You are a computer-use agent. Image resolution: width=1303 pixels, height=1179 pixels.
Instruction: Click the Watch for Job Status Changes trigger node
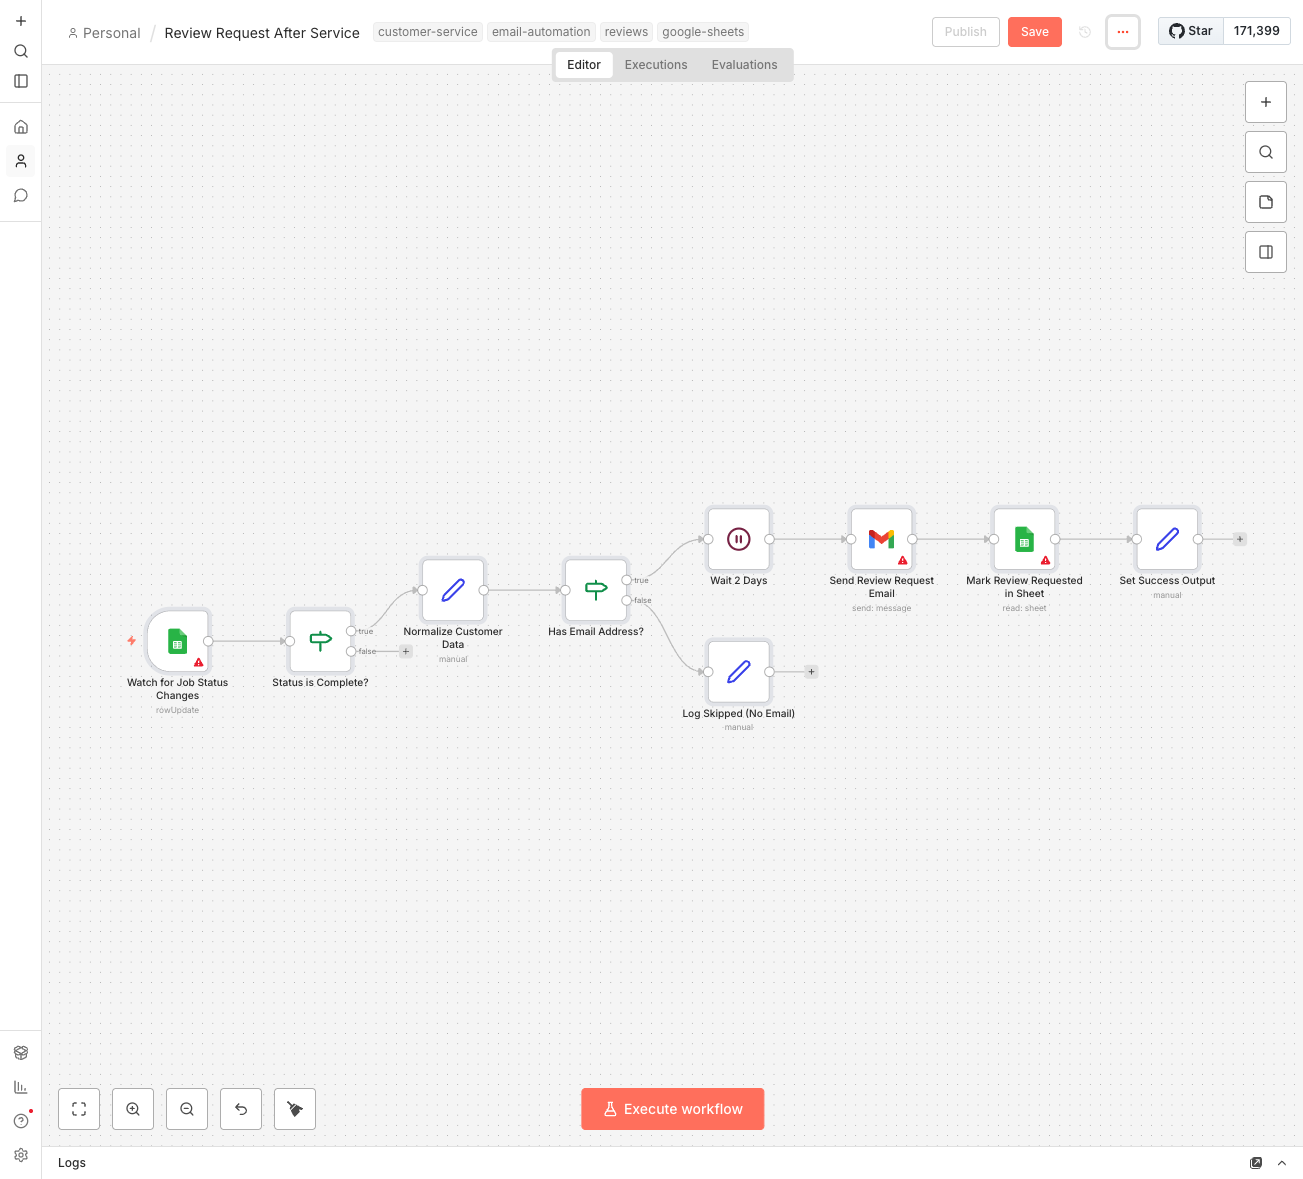177,641
